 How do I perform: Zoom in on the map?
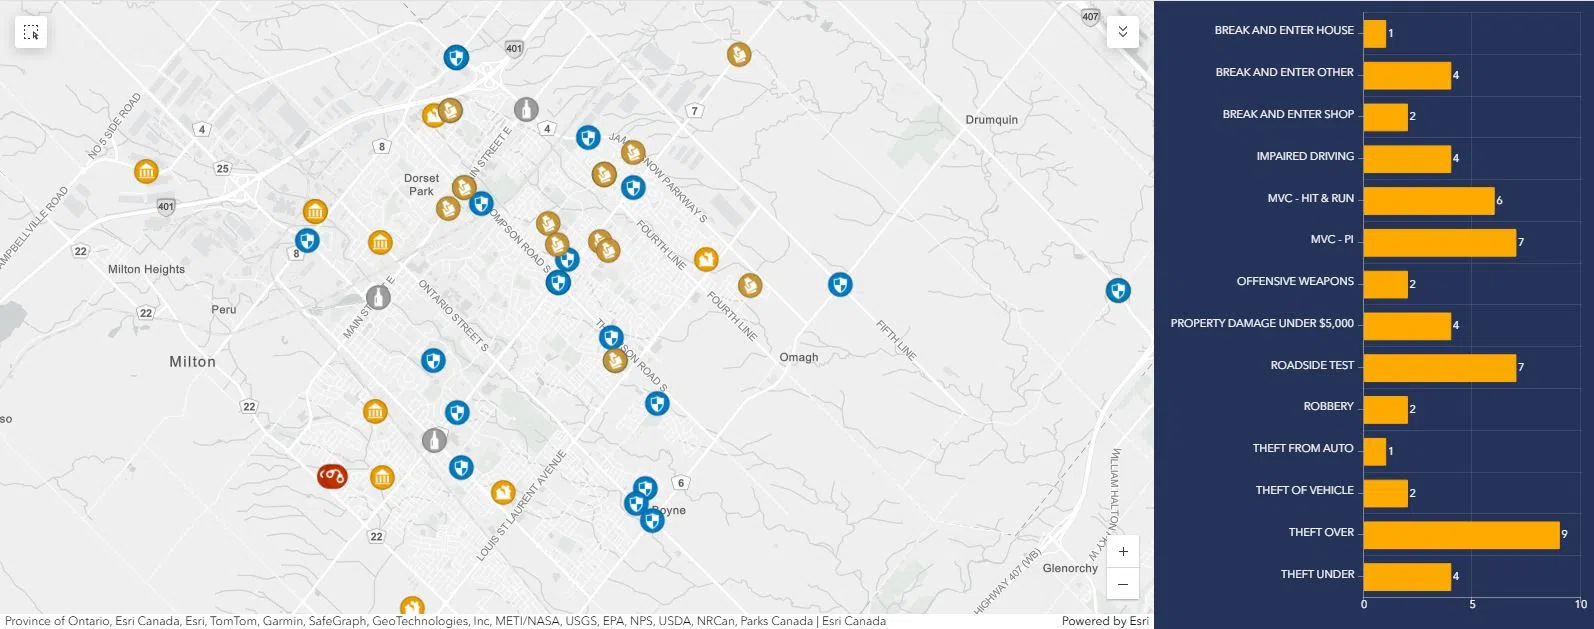tap(1123, 552)
